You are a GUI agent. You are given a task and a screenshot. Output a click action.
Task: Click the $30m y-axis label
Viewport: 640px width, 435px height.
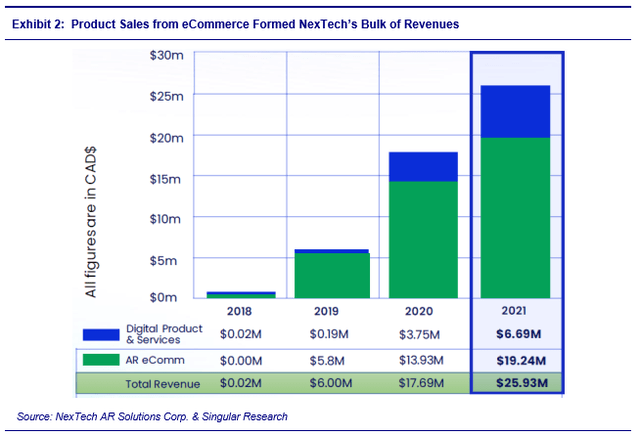point(167,55)
